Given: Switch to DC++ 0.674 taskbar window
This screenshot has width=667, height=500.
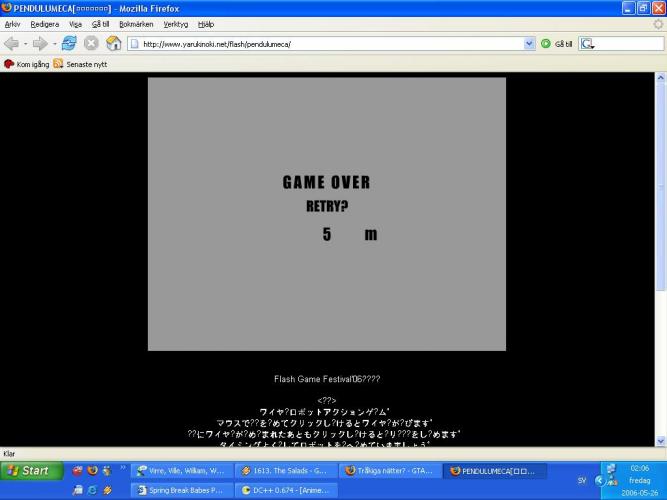Looking at the screenshot, I should coord(285,490).
